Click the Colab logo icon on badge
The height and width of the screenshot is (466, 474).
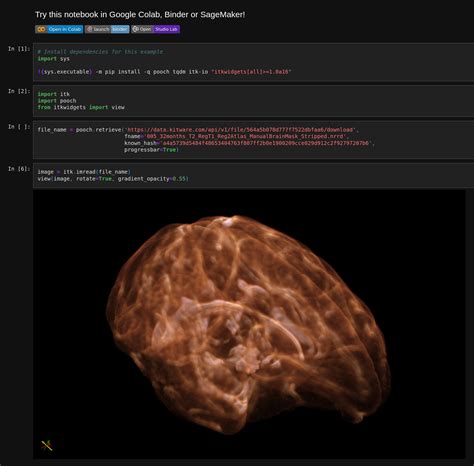tap(41, 29)
